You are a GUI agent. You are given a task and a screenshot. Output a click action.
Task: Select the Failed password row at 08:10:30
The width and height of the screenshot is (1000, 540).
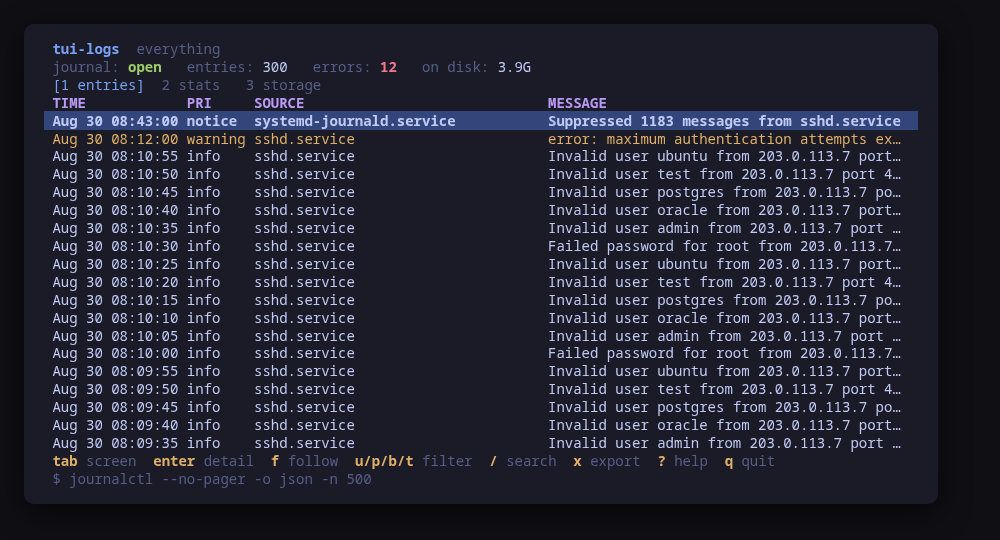pos(481,246)
